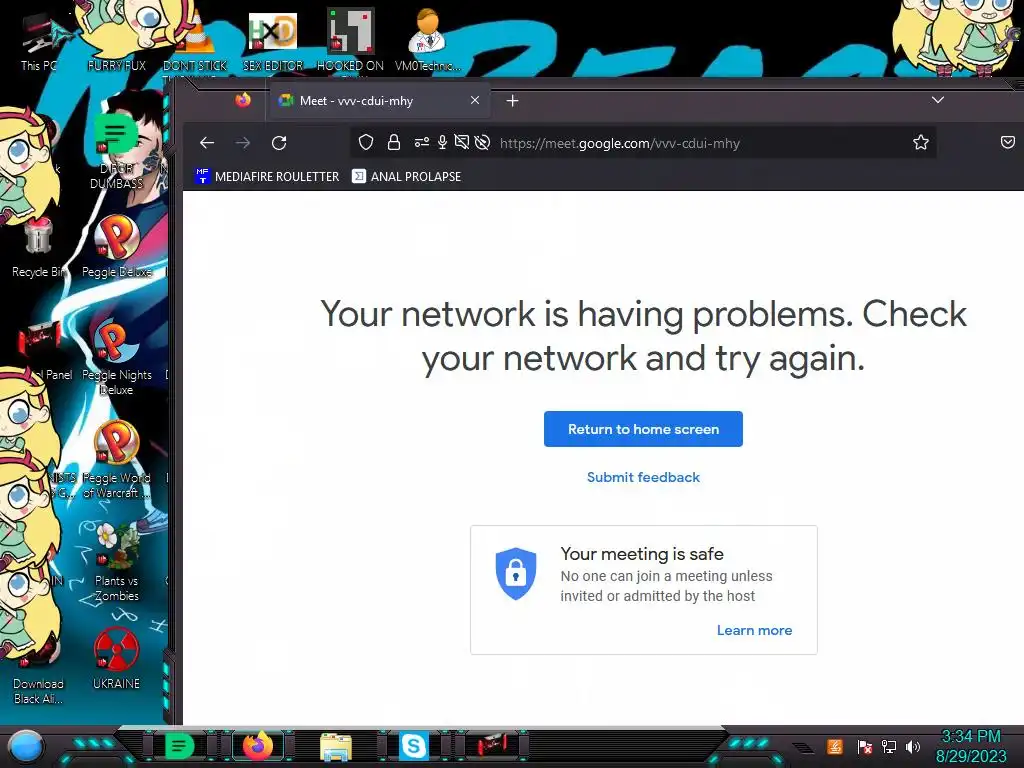Reload the Meet page
Image resolution: width=1024 pixels, height=768 pixels.
tap(280, 142)
